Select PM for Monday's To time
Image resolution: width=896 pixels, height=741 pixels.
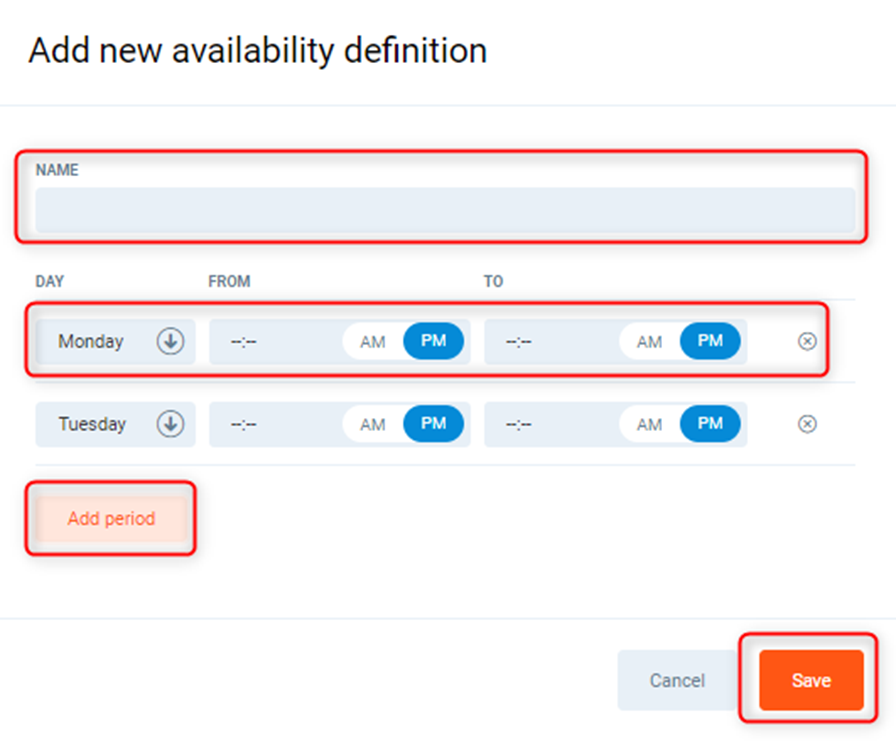(710, 342)
